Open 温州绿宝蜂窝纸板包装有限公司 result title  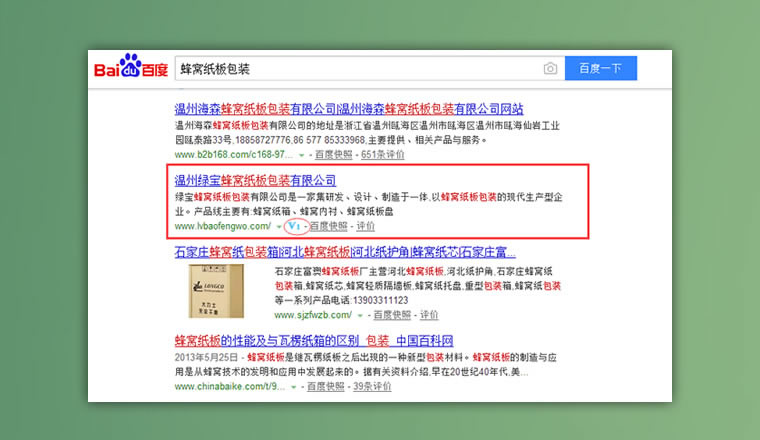tap(255, 180)
